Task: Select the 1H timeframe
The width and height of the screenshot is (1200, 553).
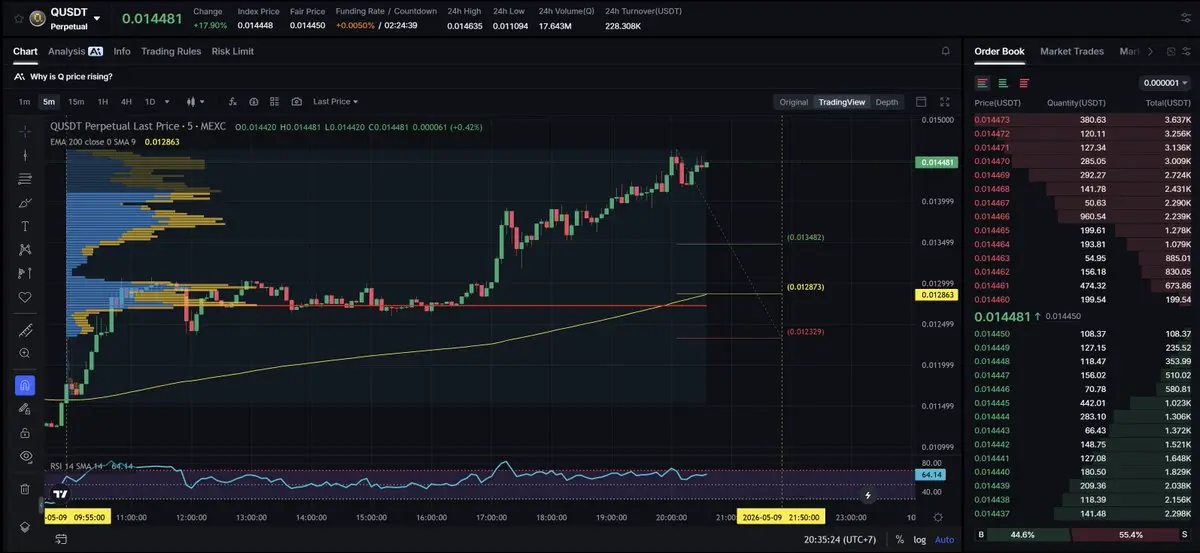Action: (102, 102)
